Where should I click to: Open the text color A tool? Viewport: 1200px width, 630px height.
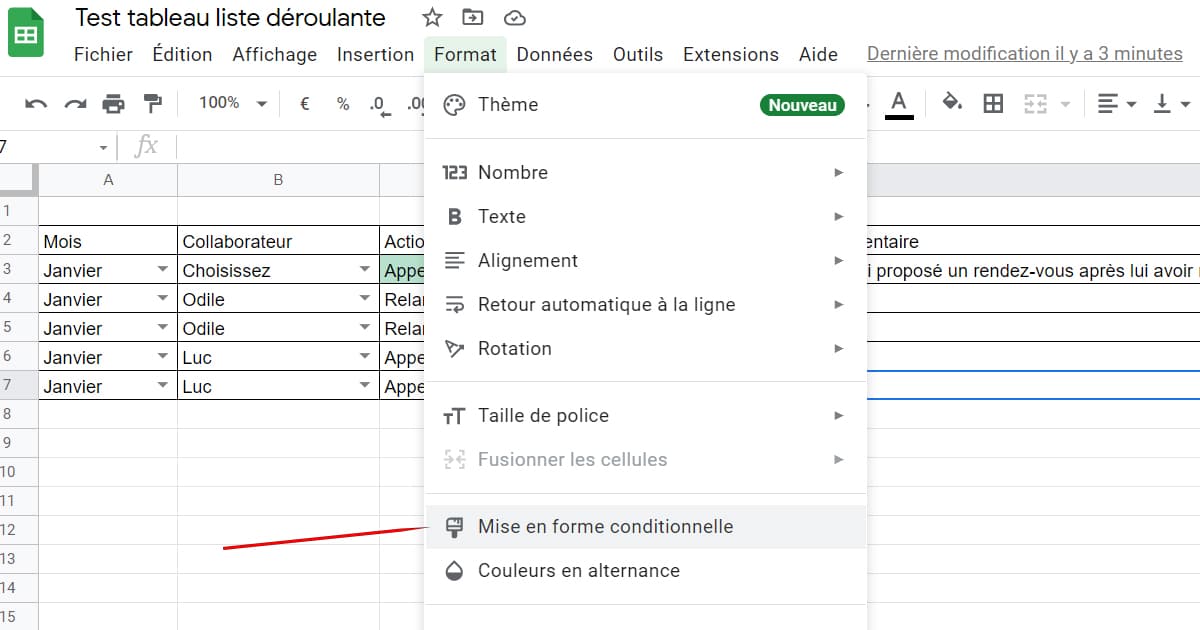coord(899,103)
